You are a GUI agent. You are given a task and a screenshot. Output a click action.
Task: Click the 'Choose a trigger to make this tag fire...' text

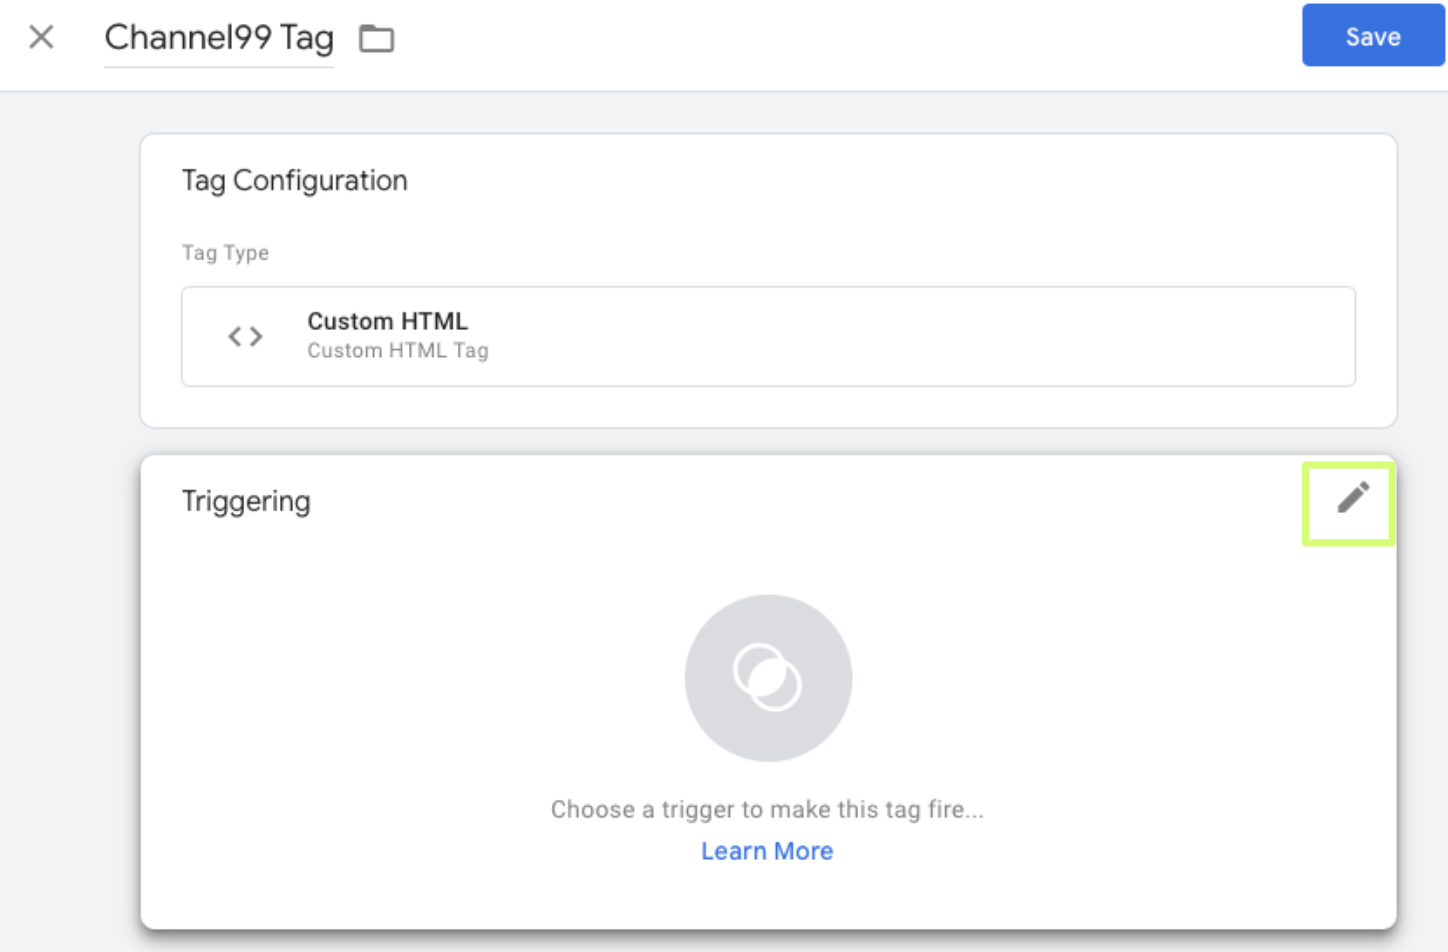pyautogui.click(x=767, y=809)
